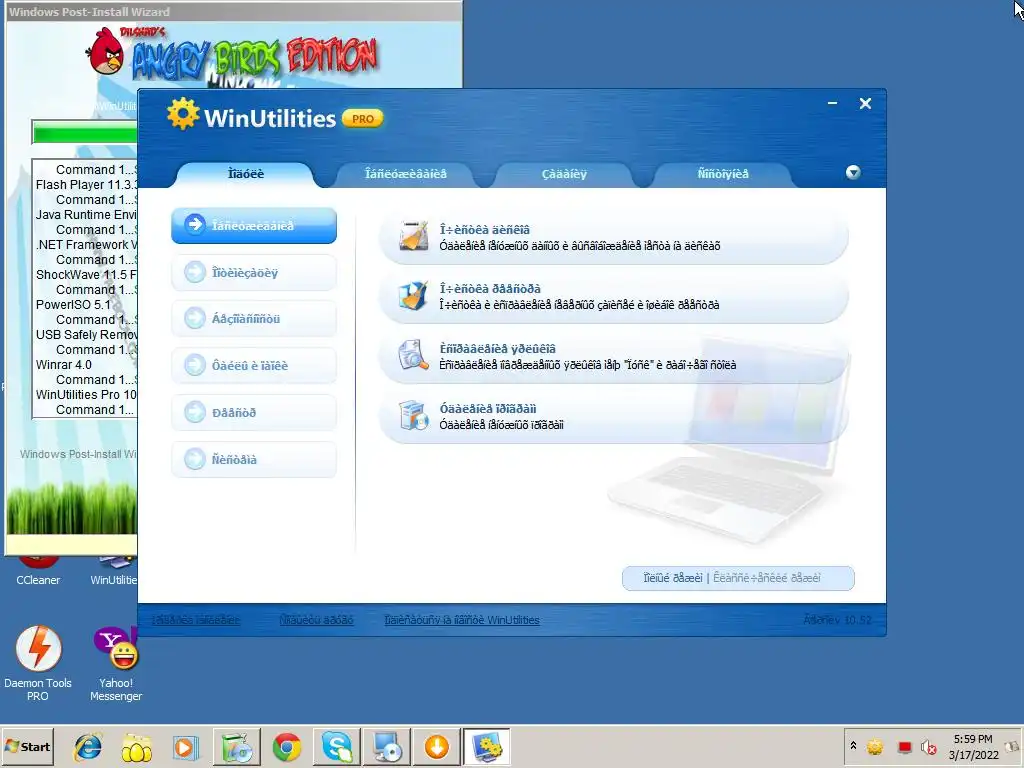
Task: Open the shortcut fixer item with magnifier icon
Action: 613,357
